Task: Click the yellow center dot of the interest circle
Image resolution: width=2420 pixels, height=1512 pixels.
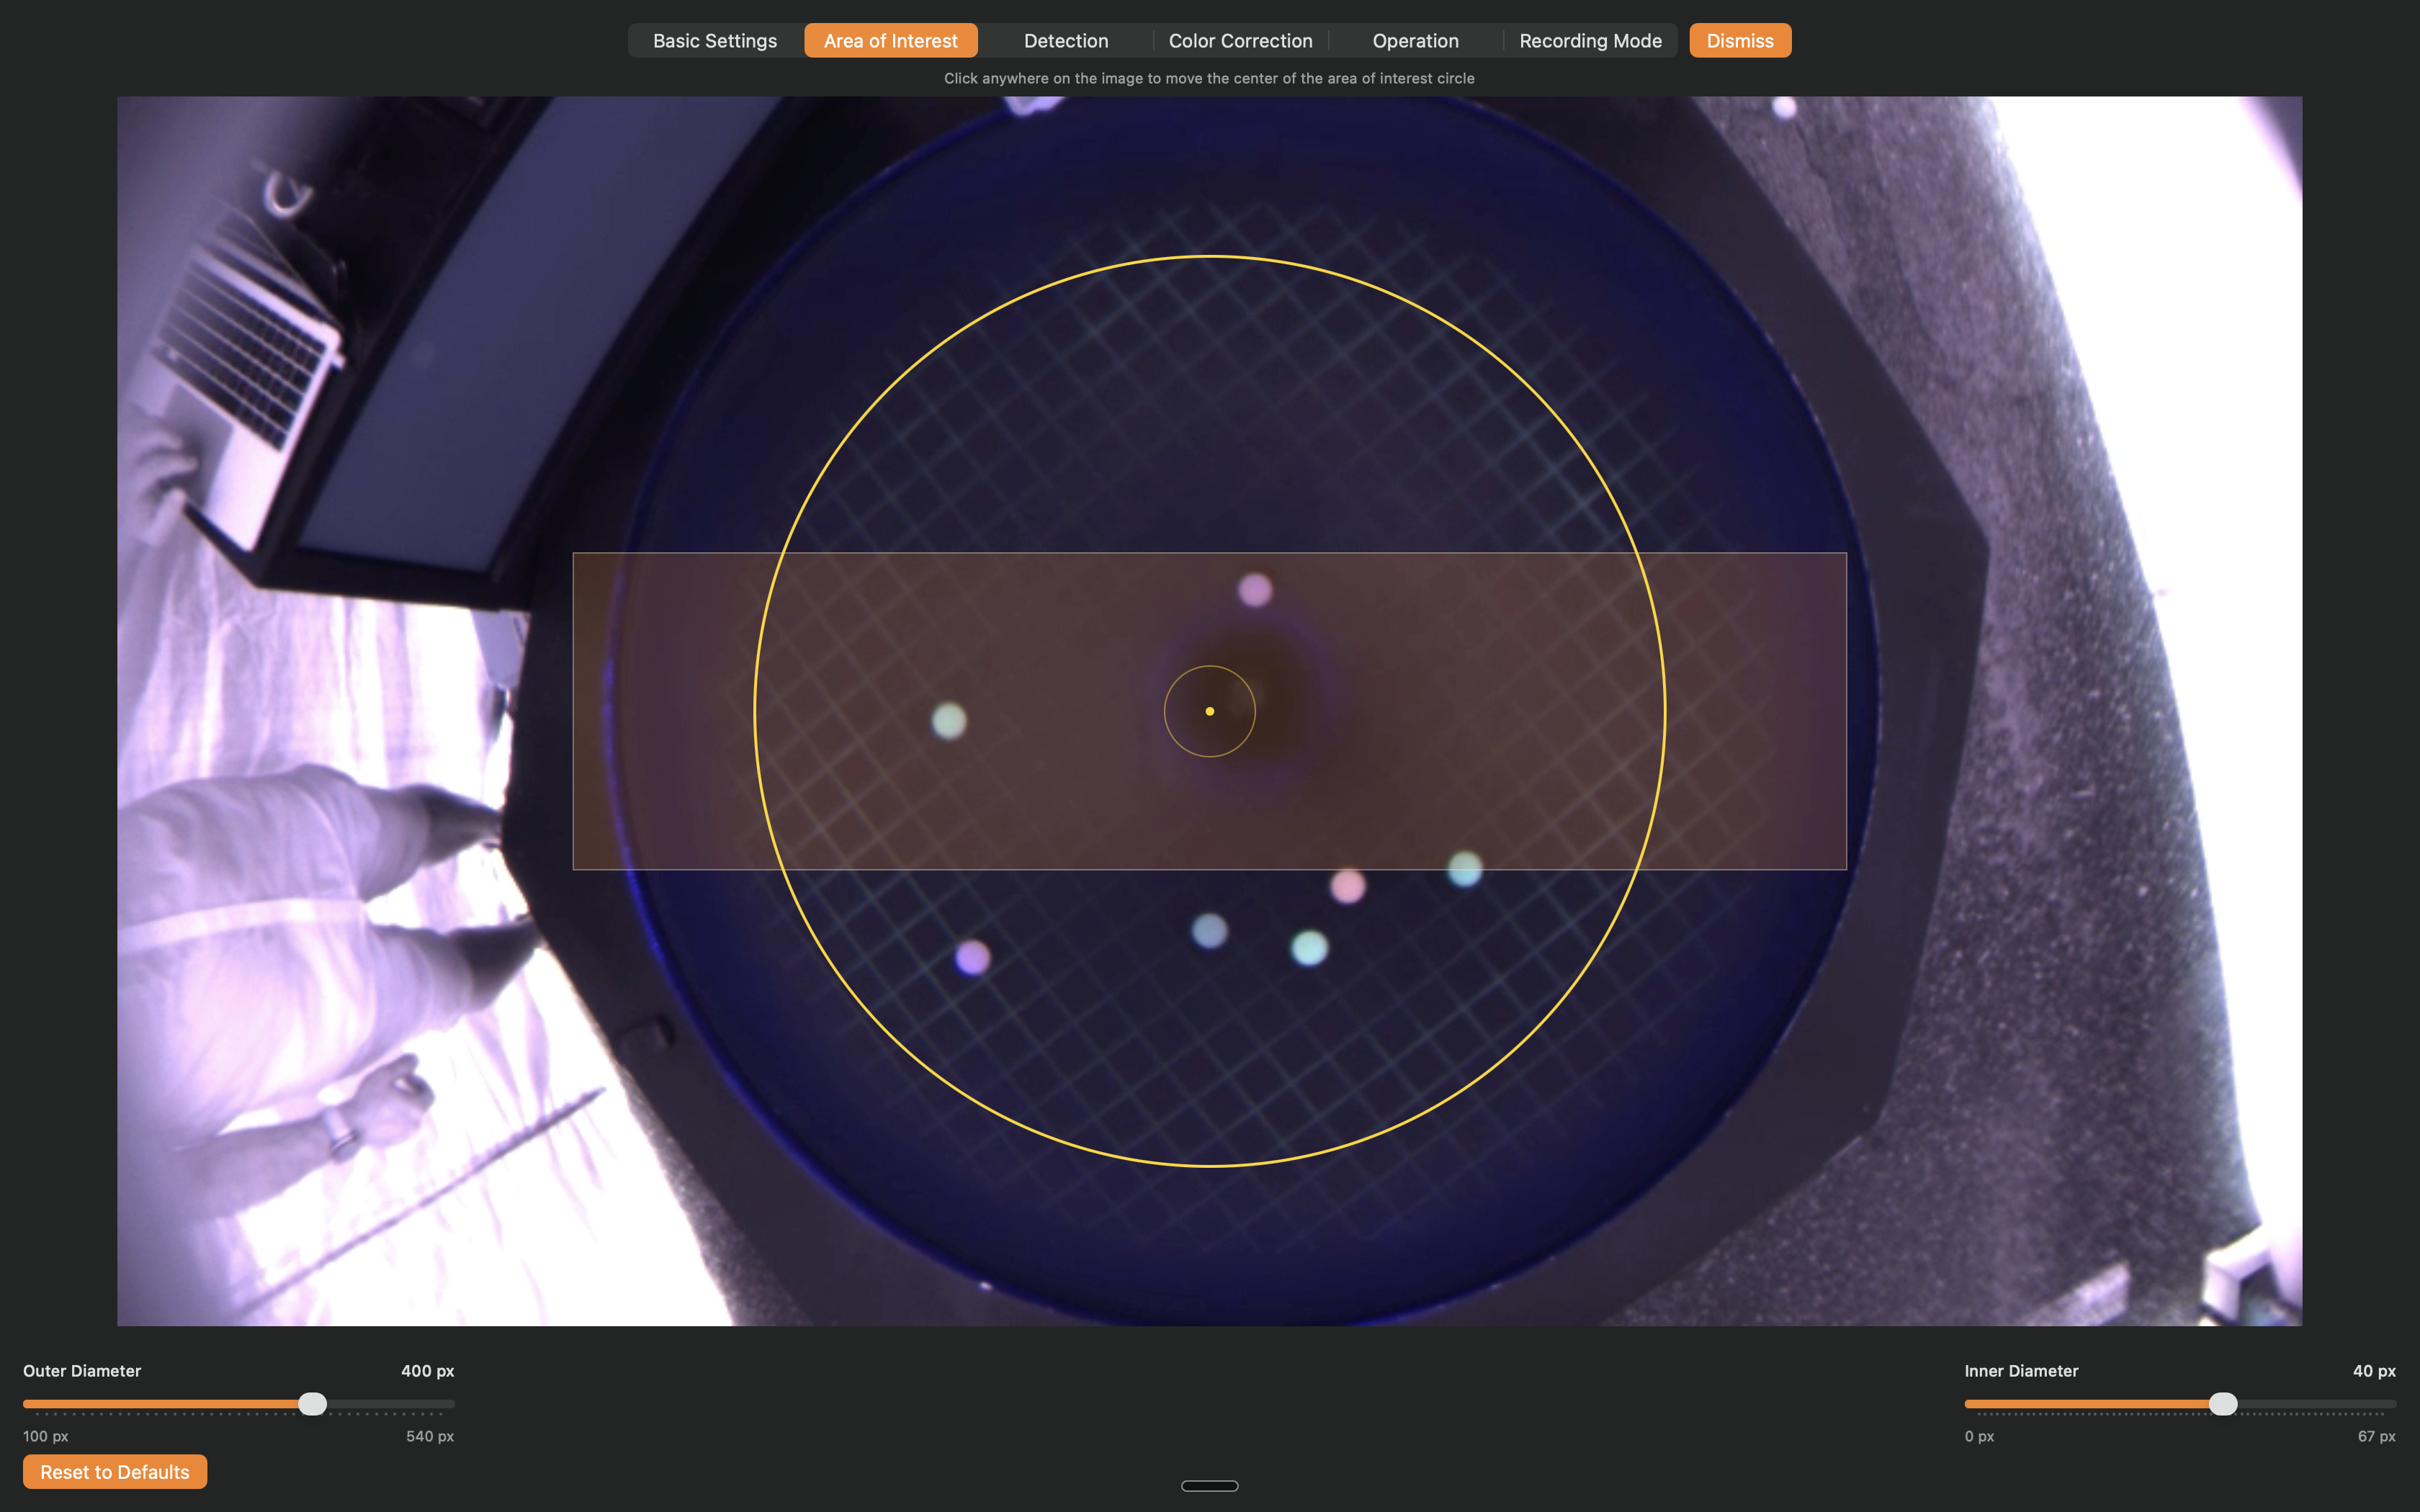Action: (1210, 711)
